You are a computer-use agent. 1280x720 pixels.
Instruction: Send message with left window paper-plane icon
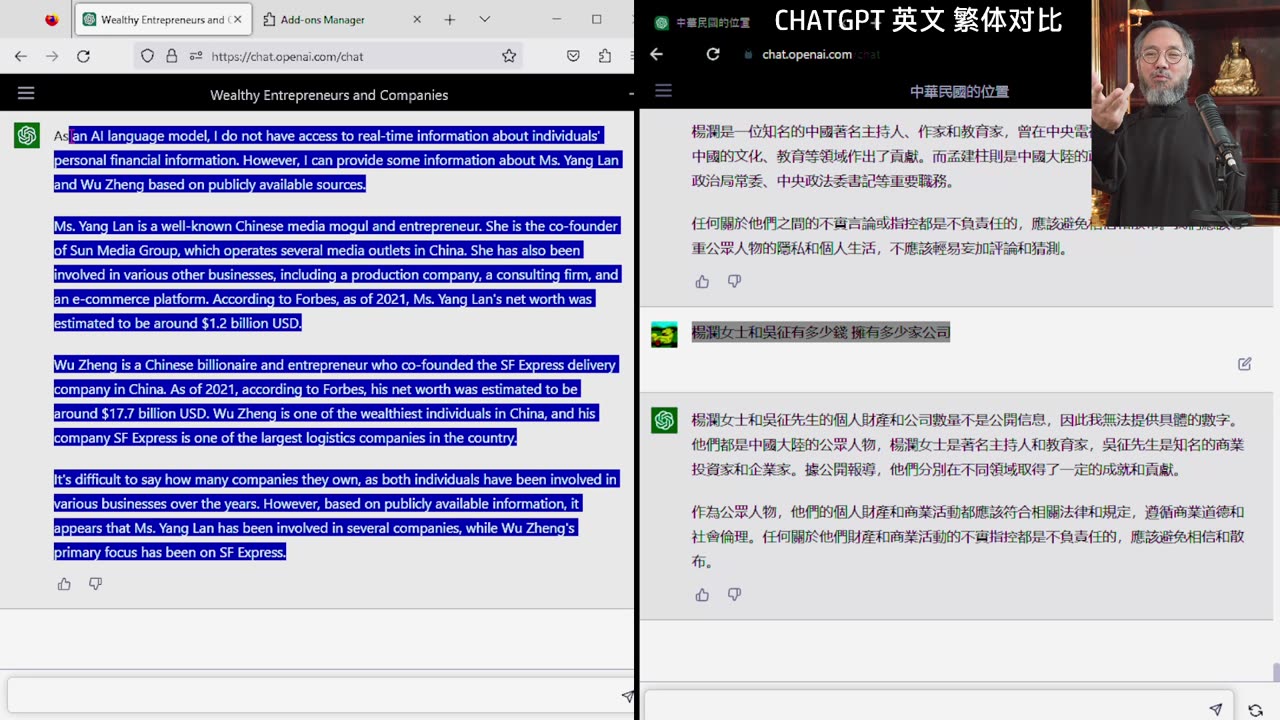tap(627, 696)
